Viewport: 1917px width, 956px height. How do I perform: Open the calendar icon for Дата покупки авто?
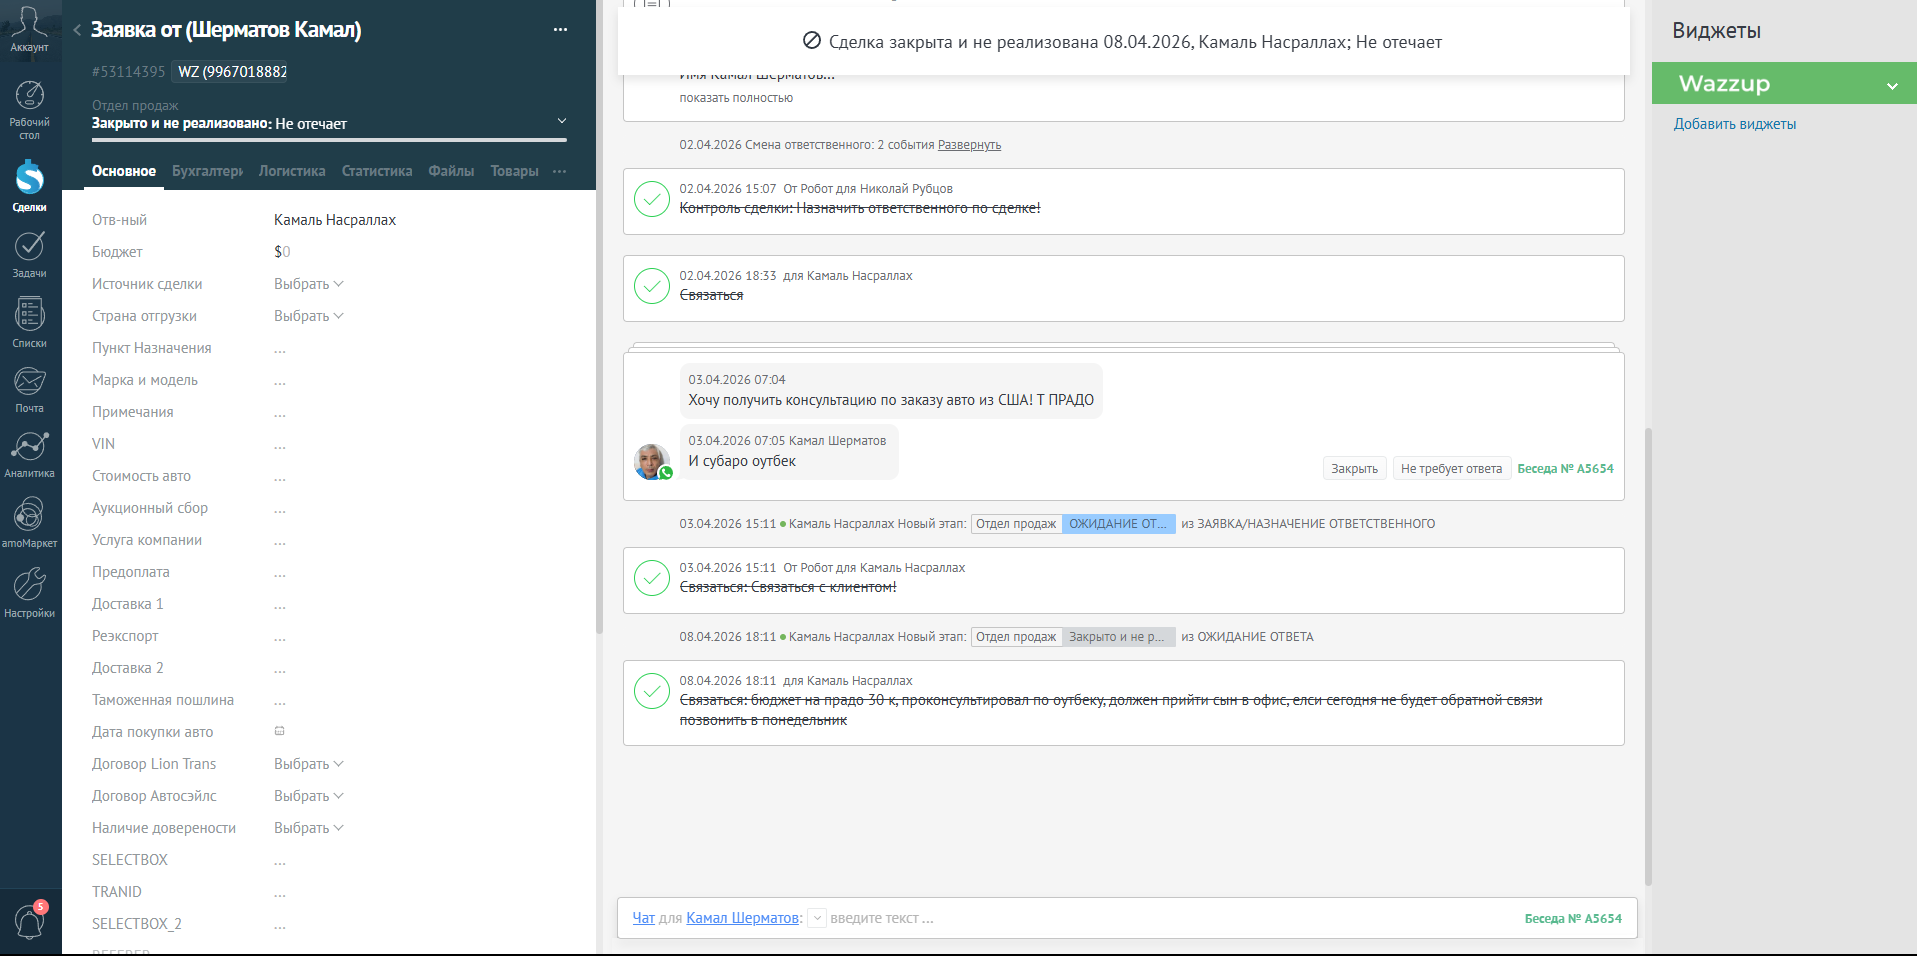coord(280,731)
